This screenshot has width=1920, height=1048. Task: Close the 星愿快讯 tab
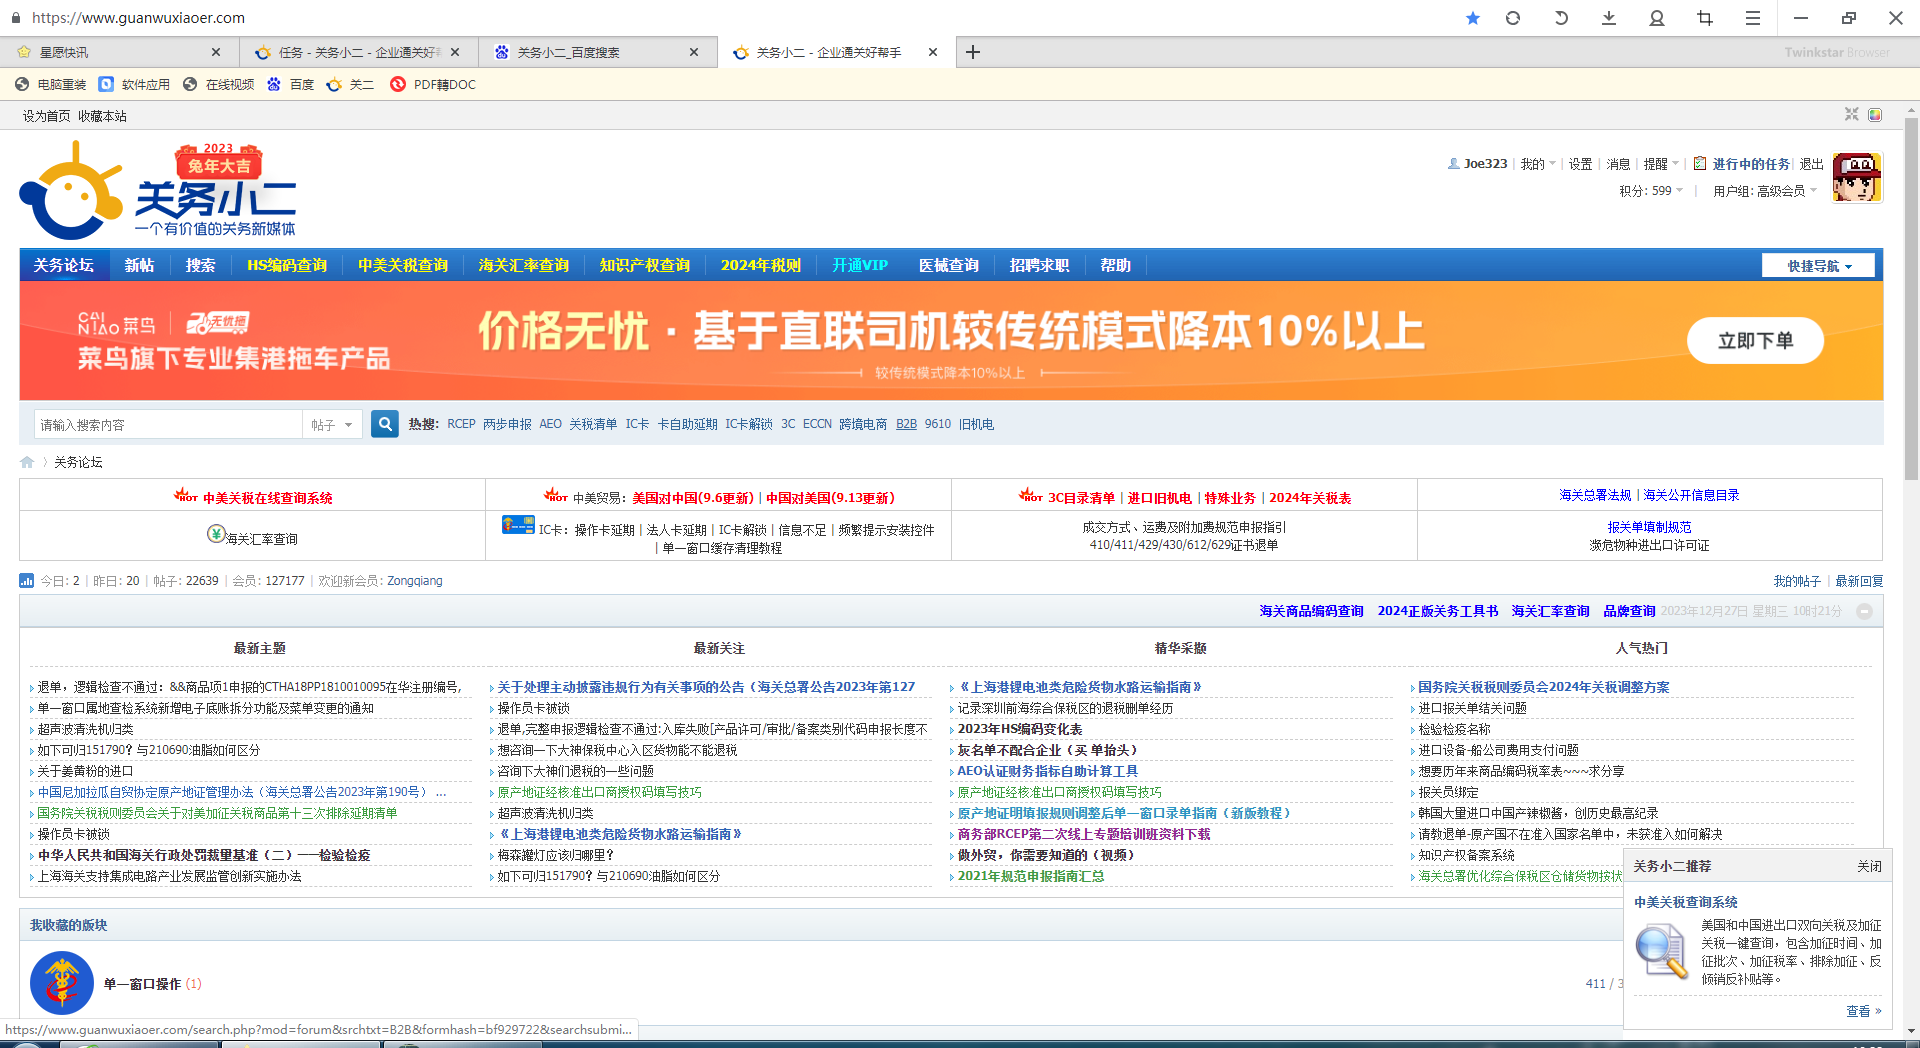point(216,52)
